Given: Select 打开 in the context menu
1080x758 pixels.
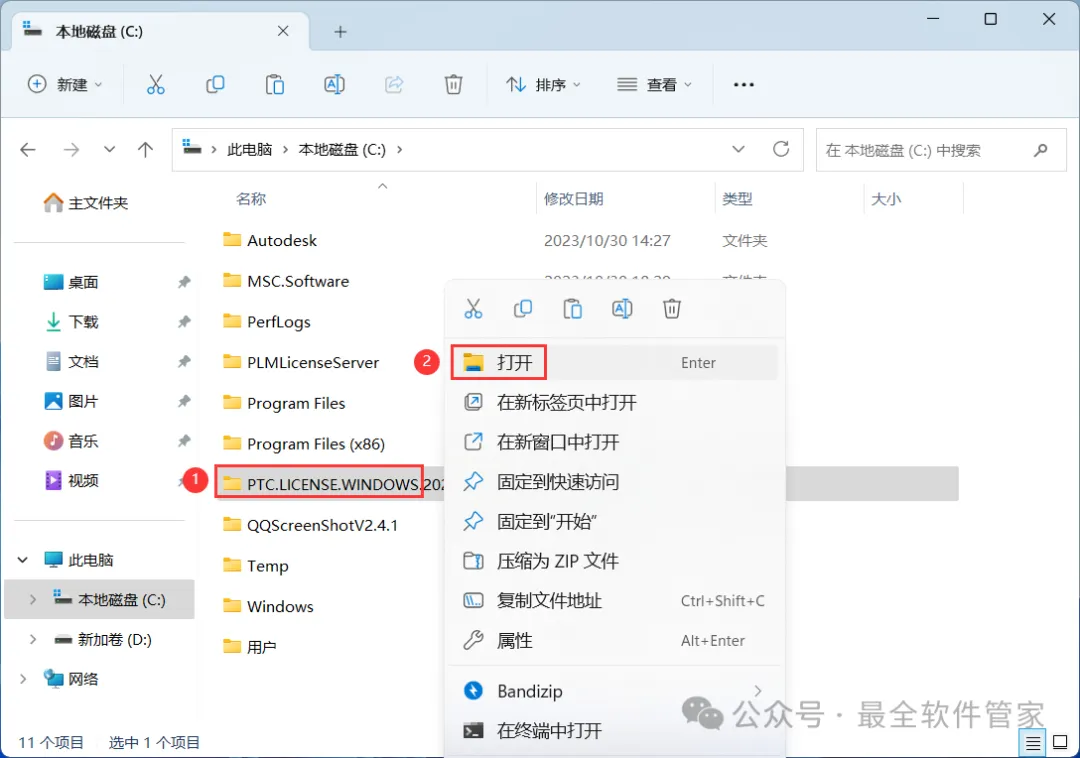Looking at the screenshot, I should coord(614,362).
